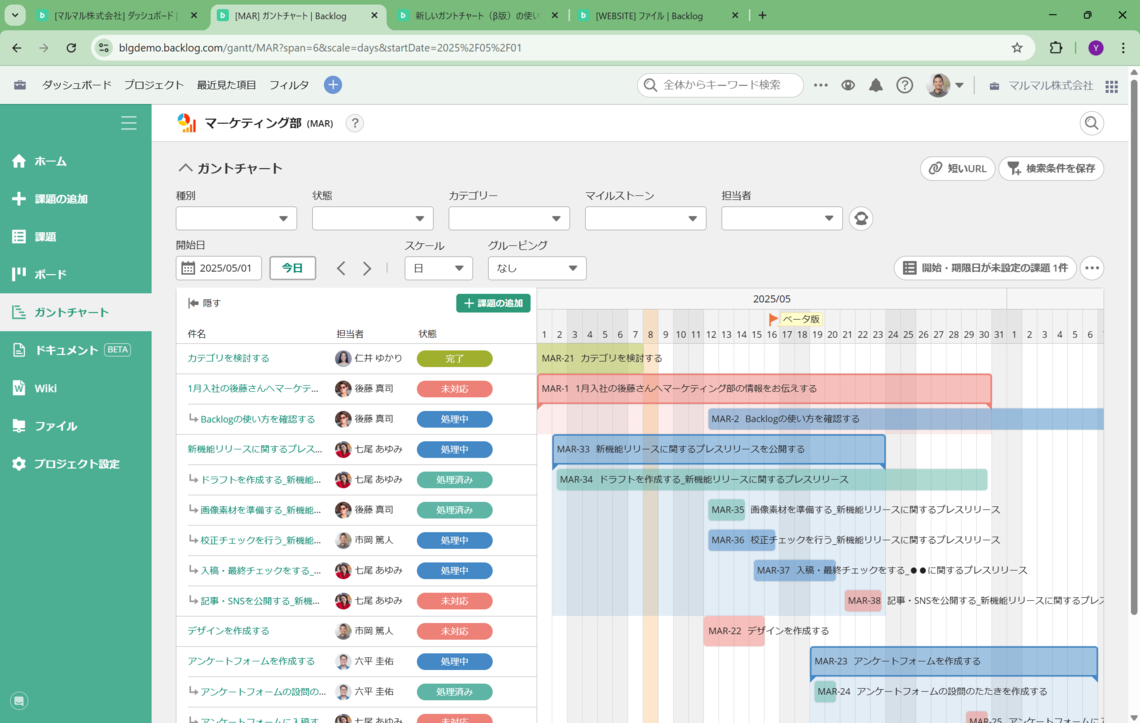Click the MAR-38 gantt bar
Image resolution: width=1140 pixels, height=723 pixels.
(x=864, y=601)
